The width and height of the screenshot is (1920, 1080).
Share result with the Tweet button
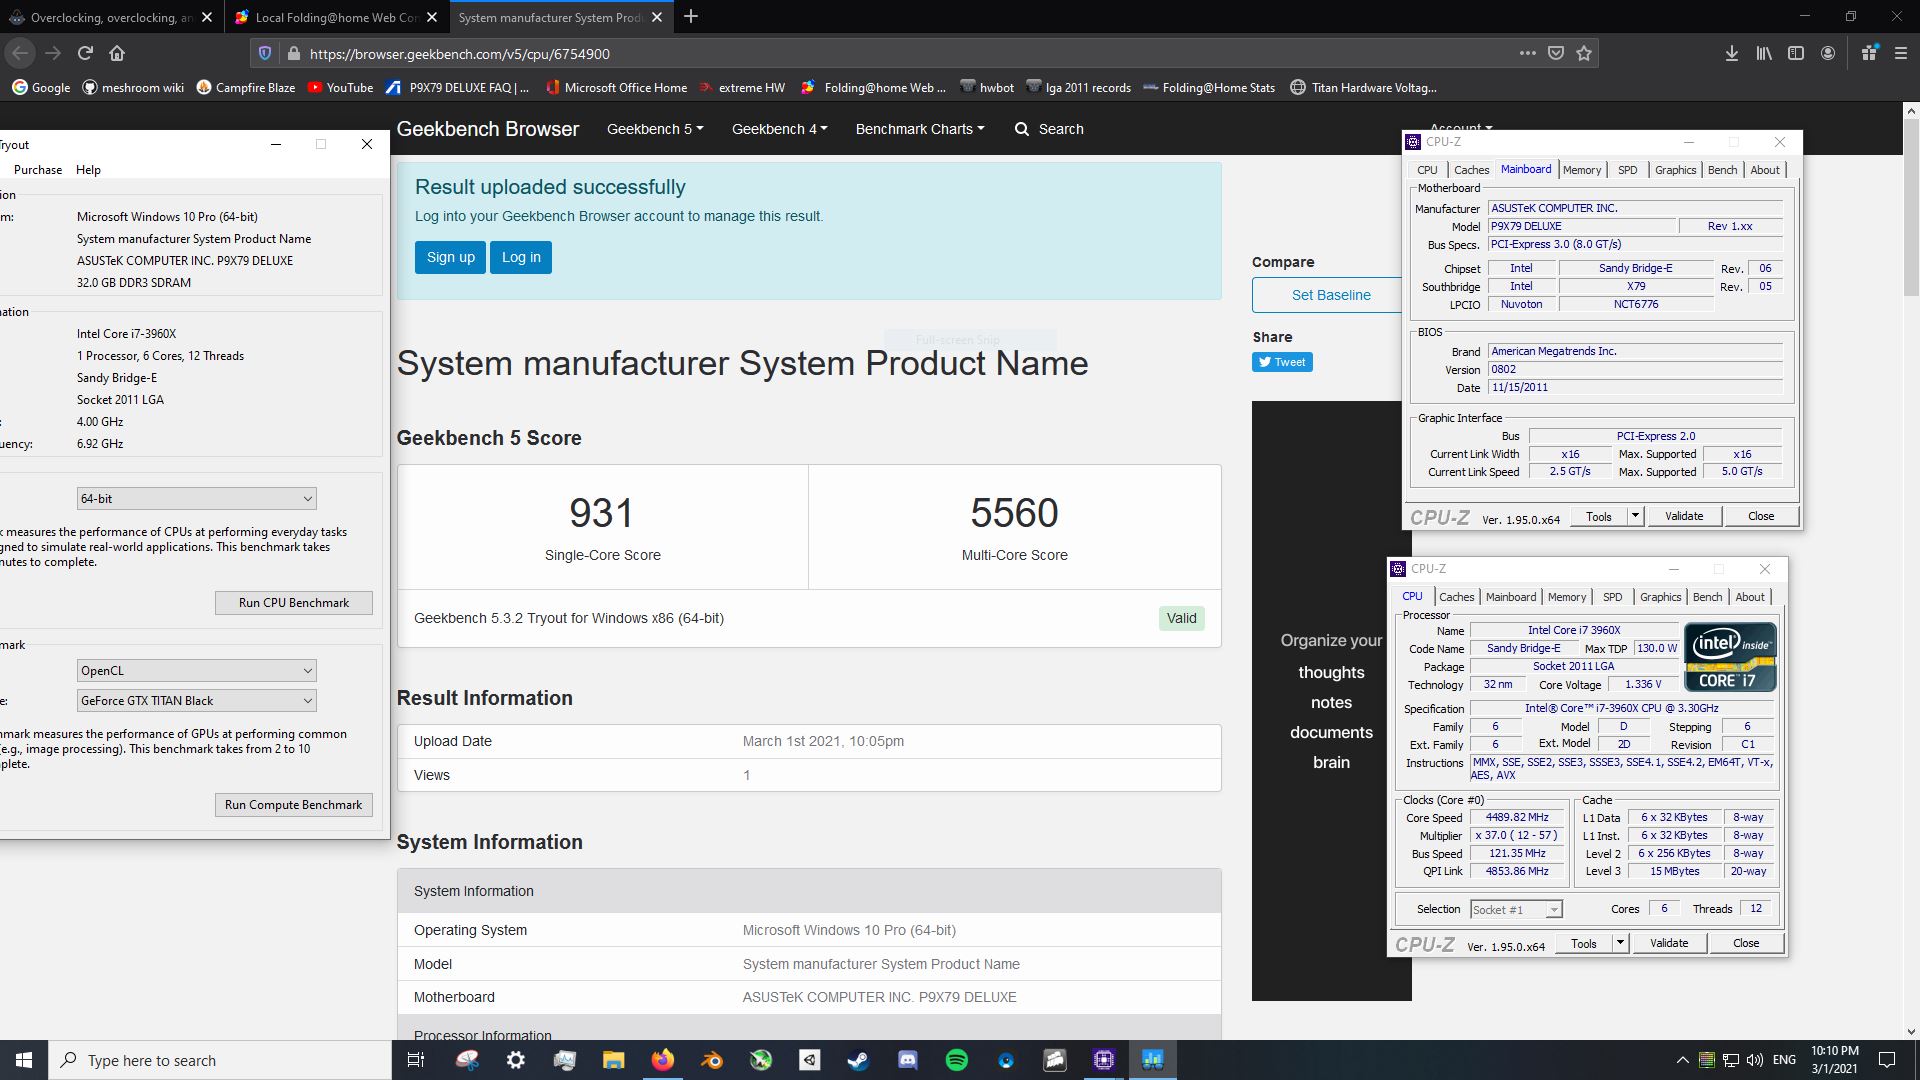[x=1282, y=362]
